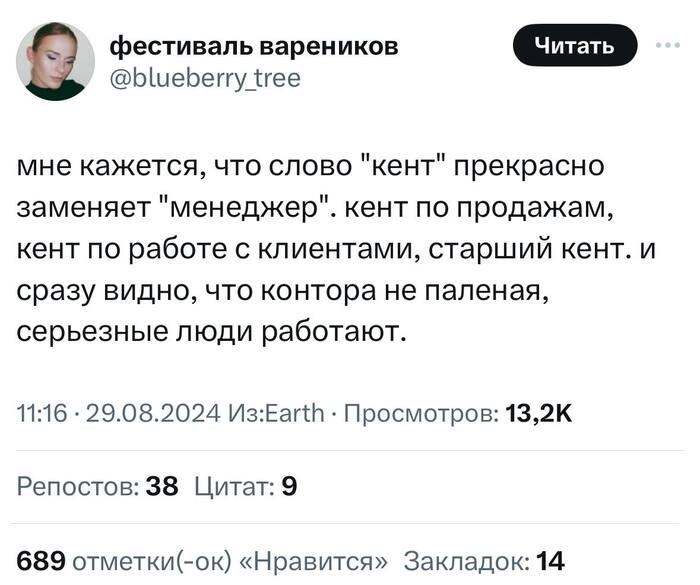Click the repost count number 38
This screenshot has width=700, height=585.
(x=162, y=487)
